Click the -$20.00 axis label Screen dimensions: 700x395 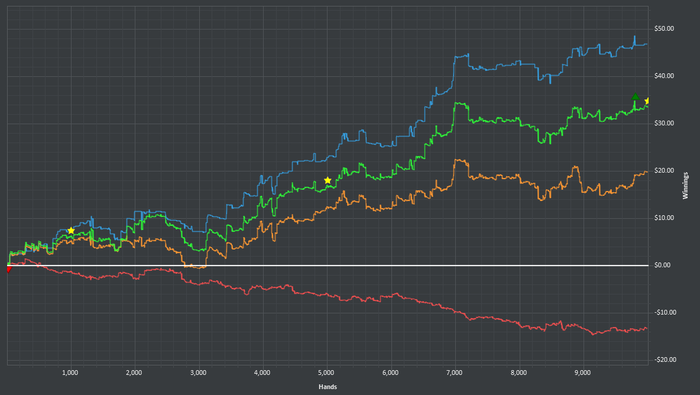[665, 360]
